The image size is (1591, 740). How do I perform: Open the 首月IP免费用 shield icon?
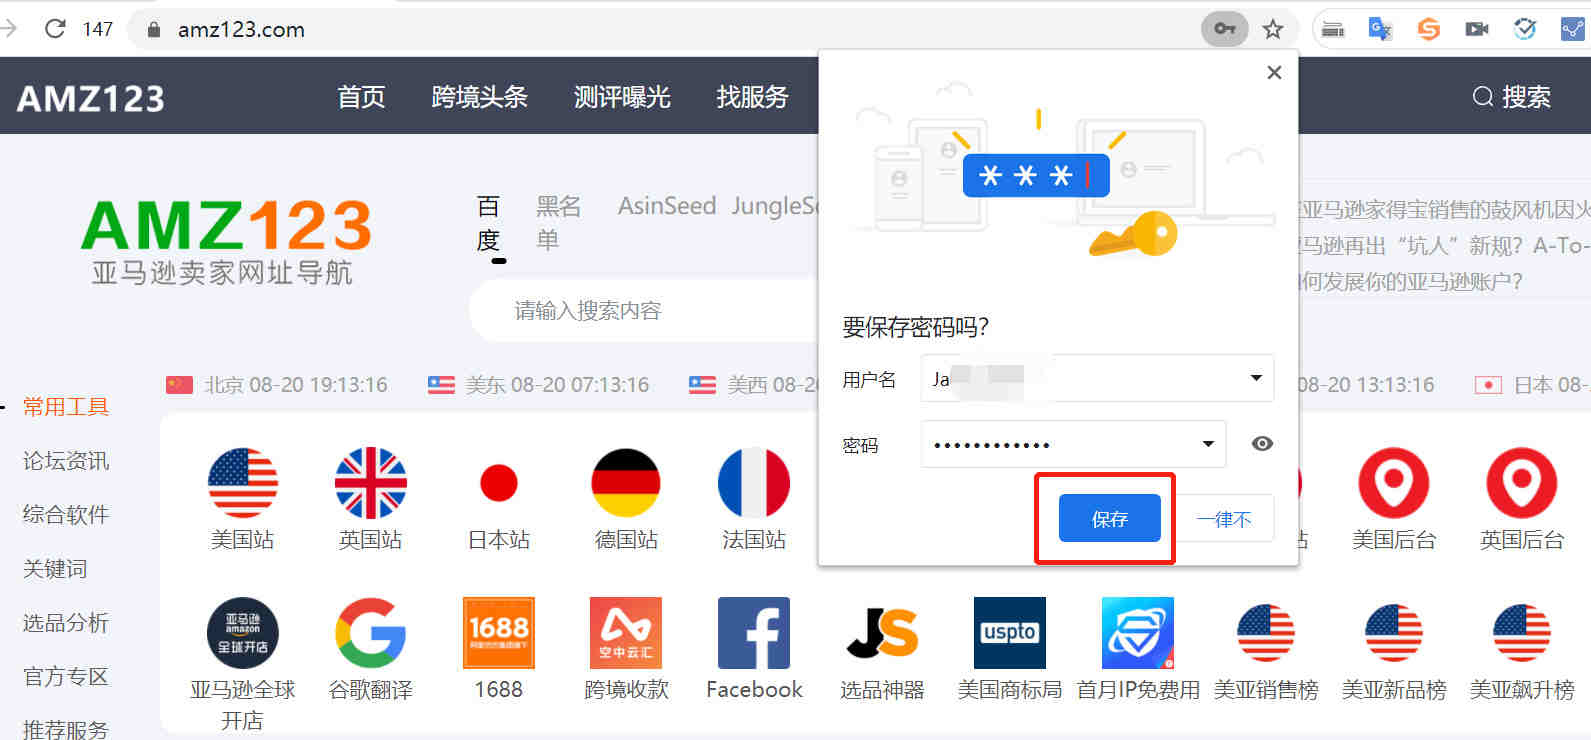point(1138,633)
